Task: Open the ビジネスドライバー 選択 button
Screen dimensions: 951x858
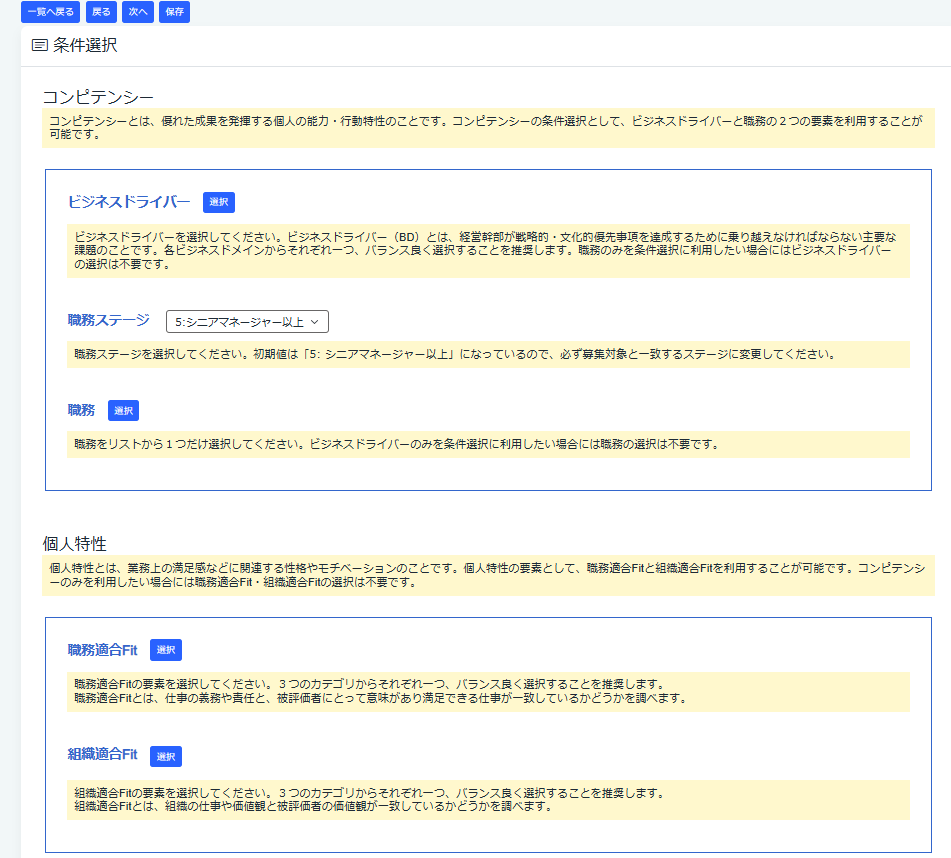Action: (218, 202)
